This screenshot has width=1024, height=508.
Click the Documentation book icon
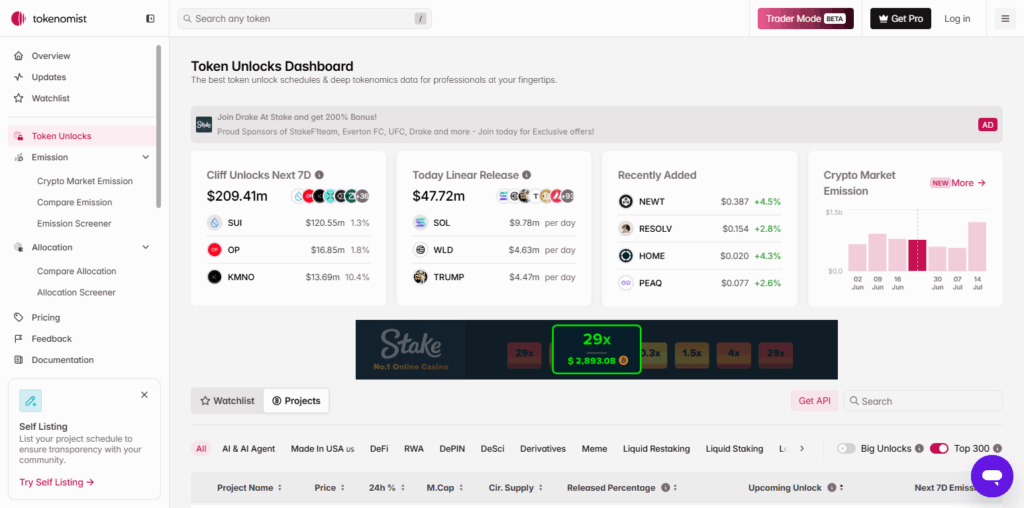click(18, 360)
